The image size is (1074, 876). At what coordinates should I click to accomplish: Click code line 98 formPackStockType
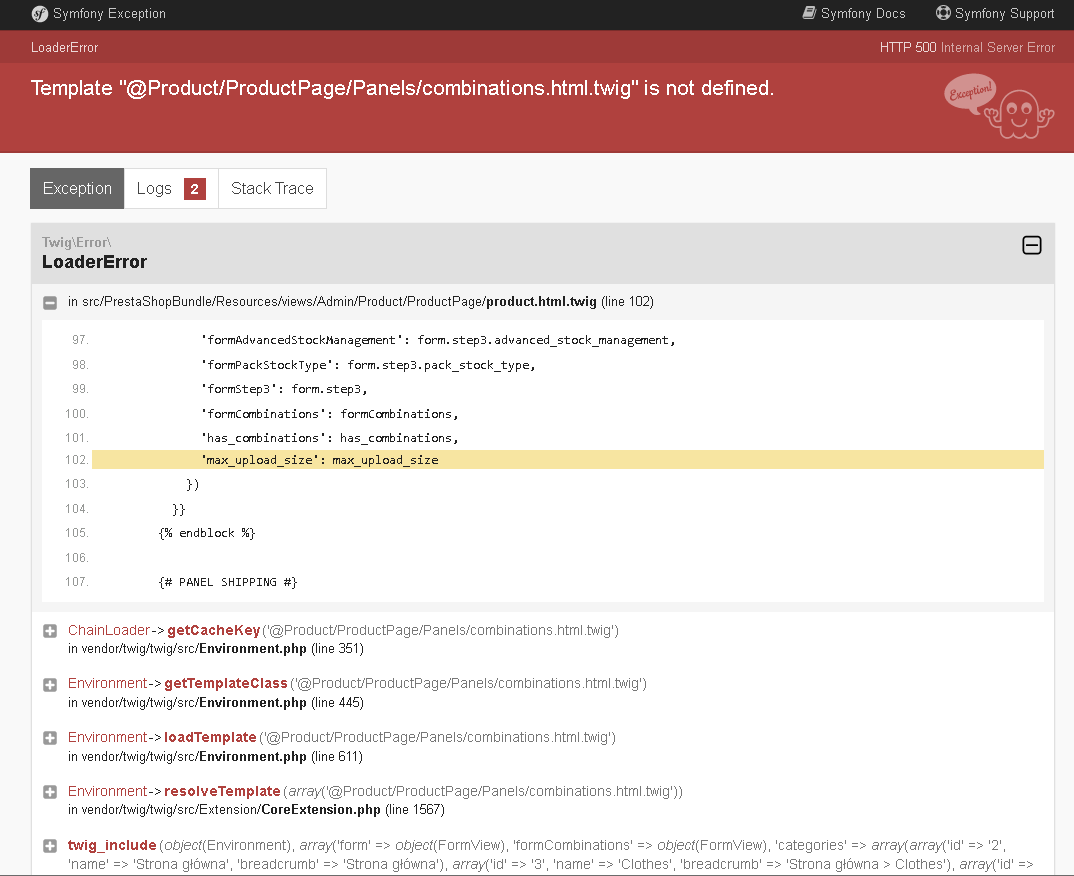click(x=368, y=365)
